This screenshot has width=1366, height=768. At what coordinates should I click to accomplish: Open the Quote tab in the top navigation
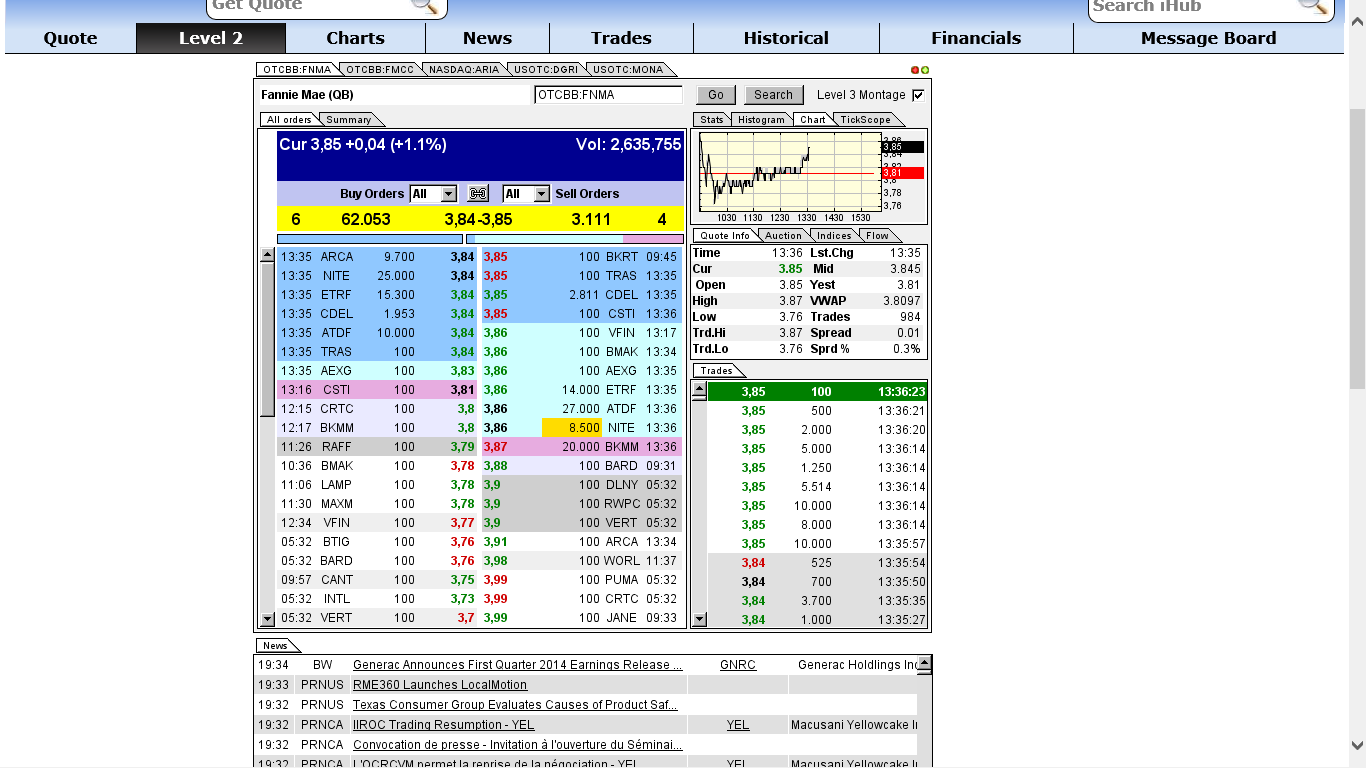point(70,38)
